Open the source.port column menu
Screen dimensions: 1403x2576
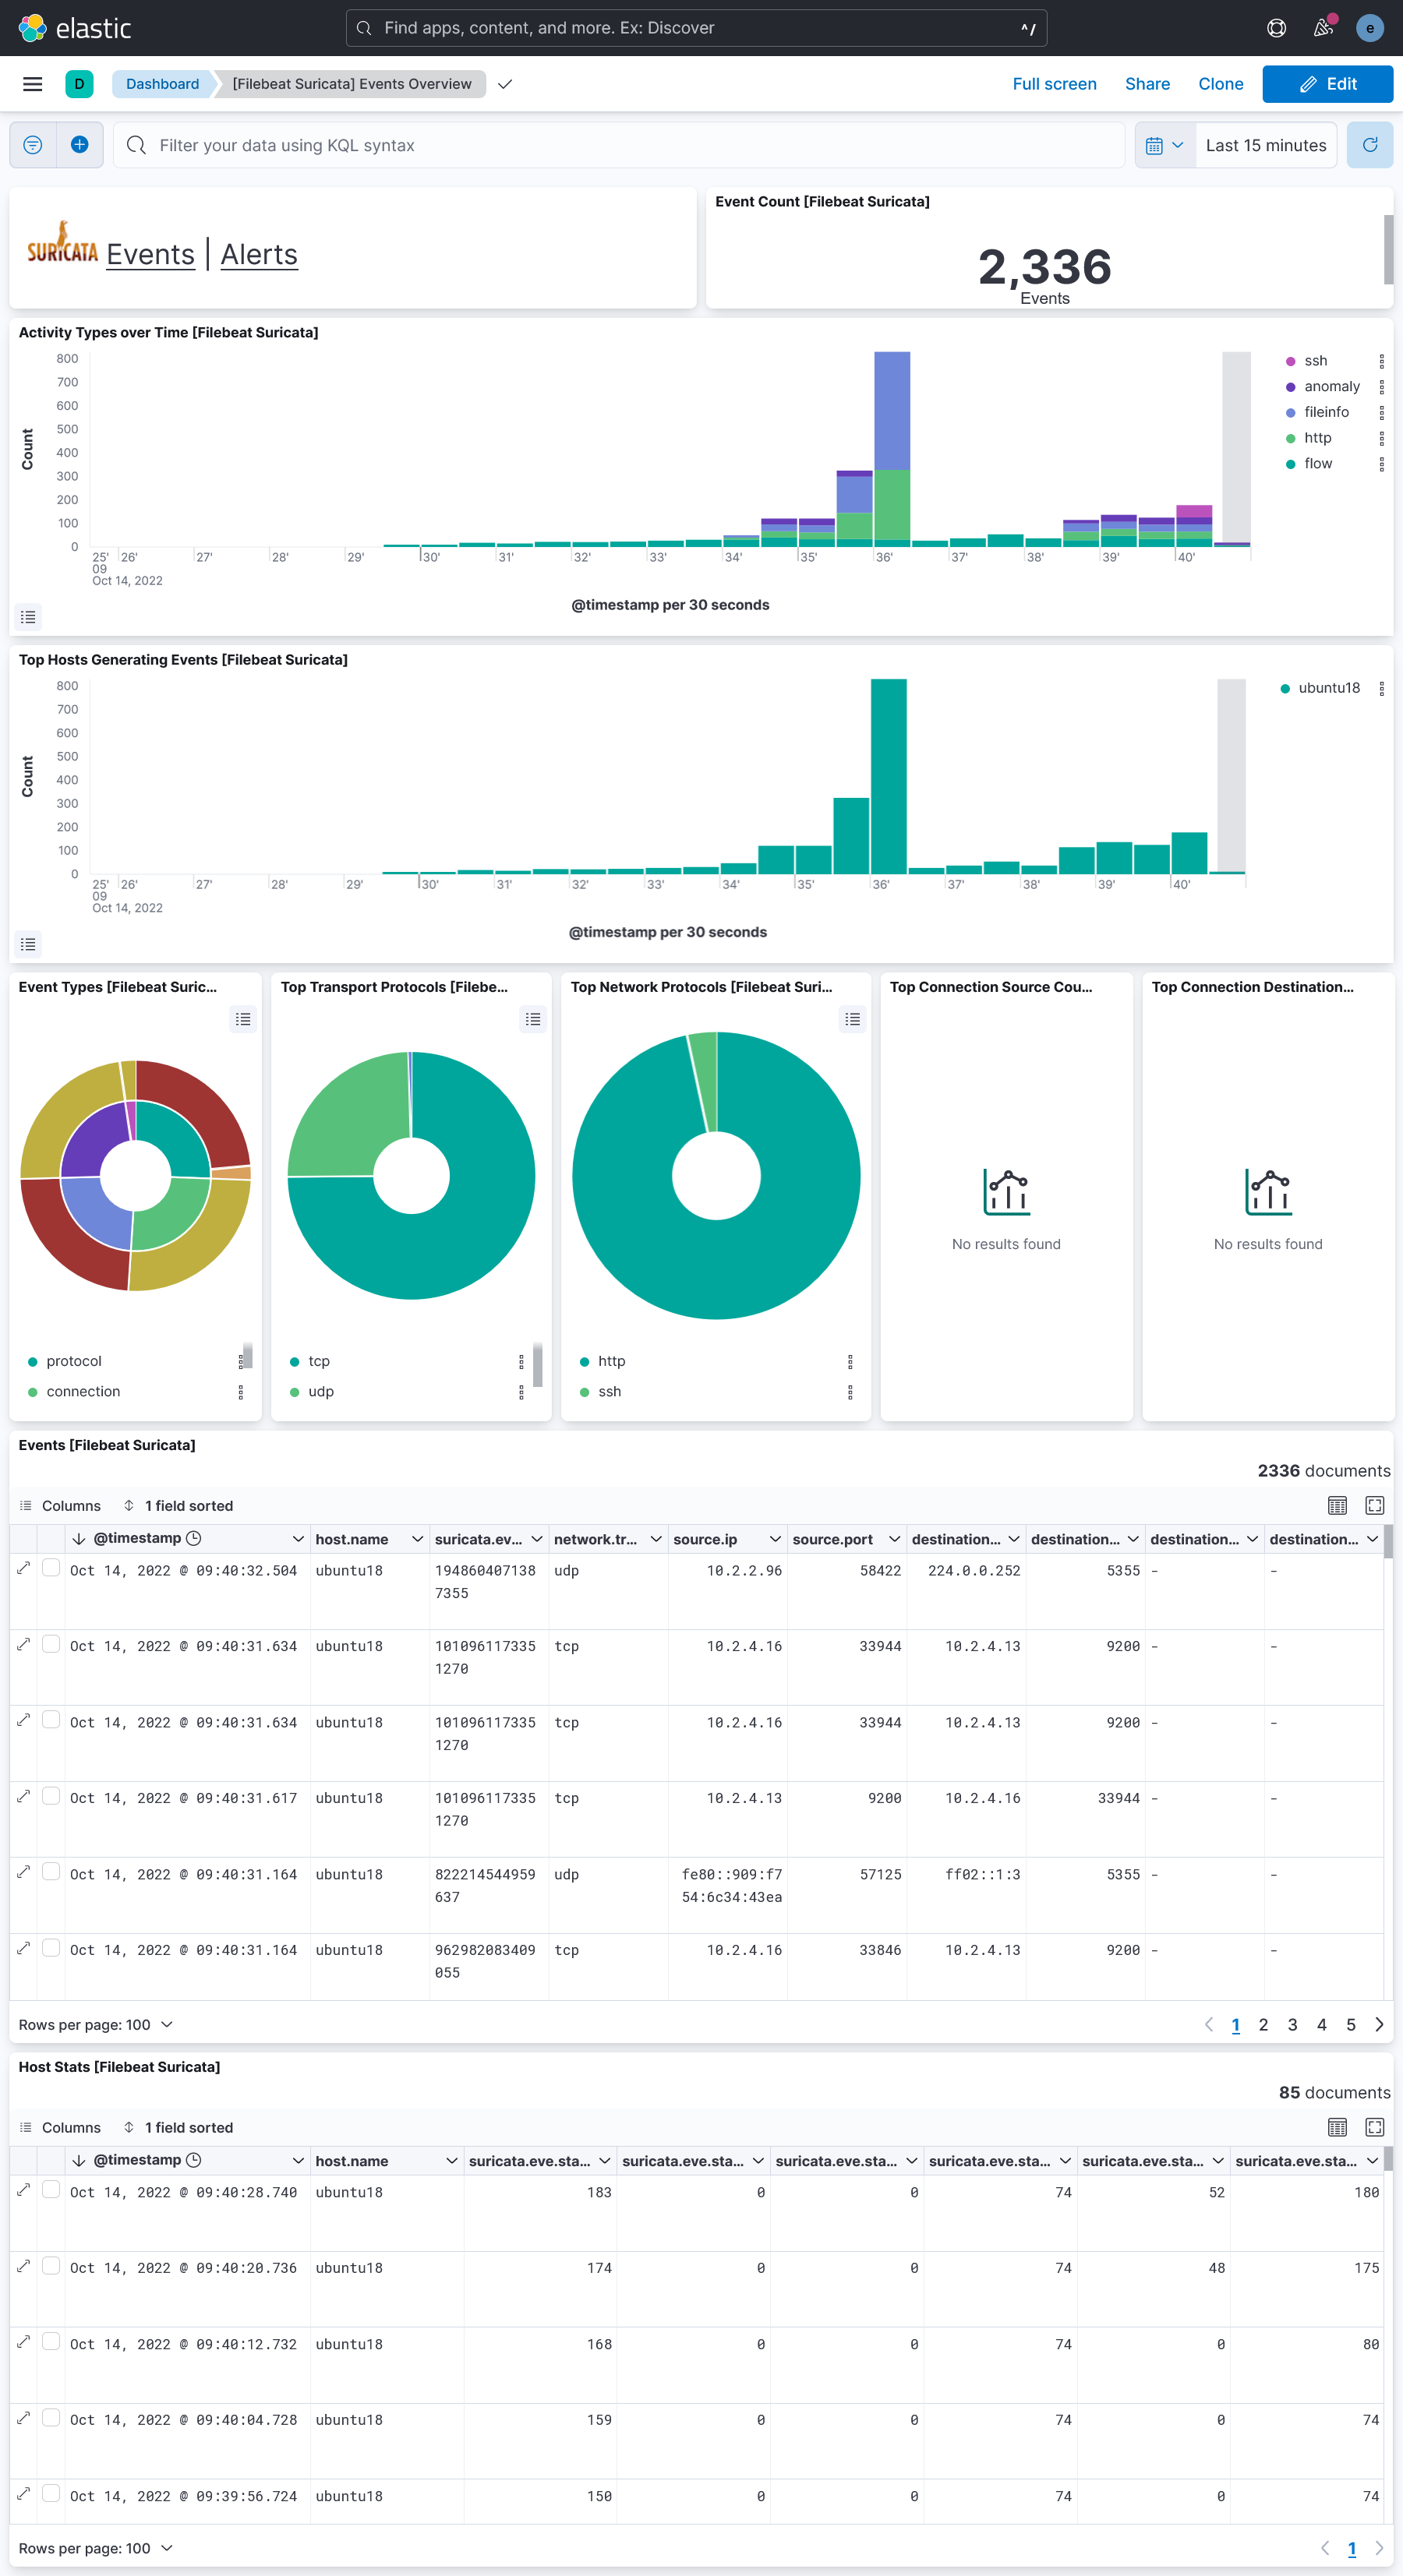coord(894,1539)
